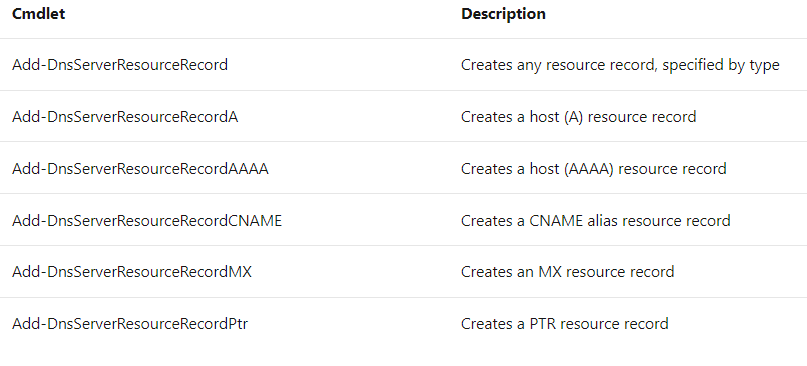Click the Cmdlet column header
Image resolution: width=807 pixels, height=366 pixels.
point(39,14)
